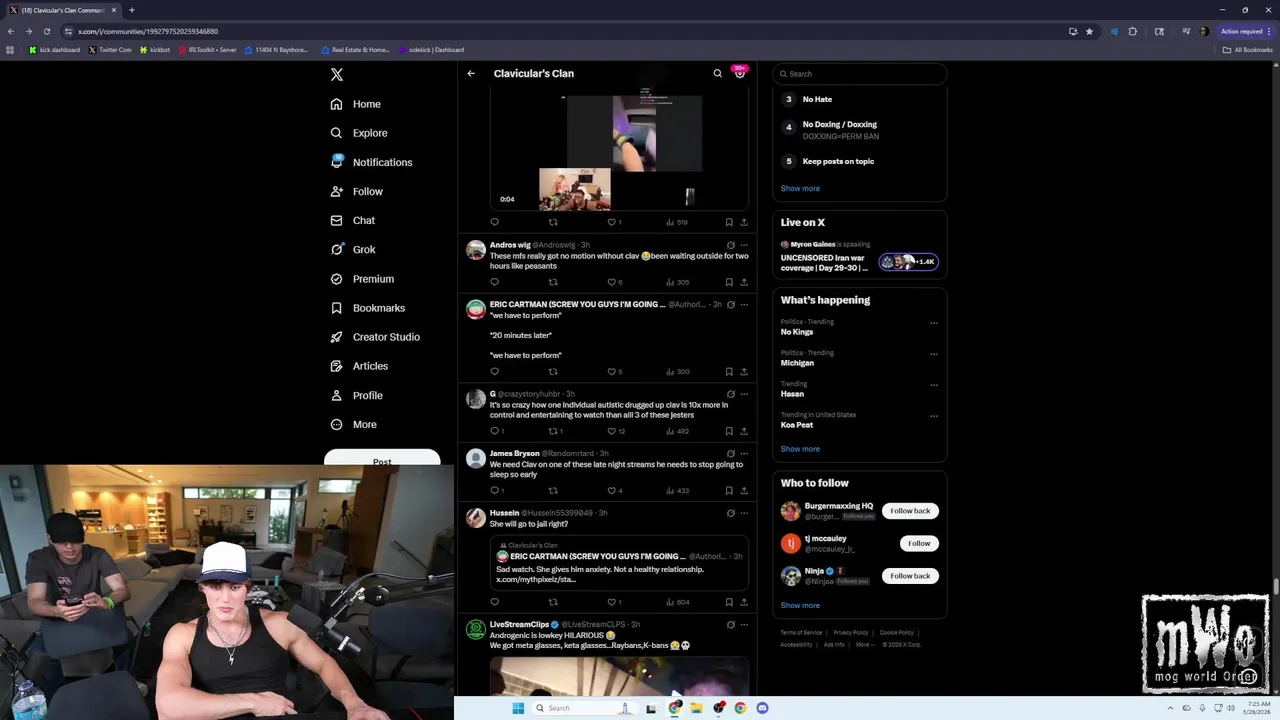Open options for Michigan trend
The image size is (1280, 720).
934,354
